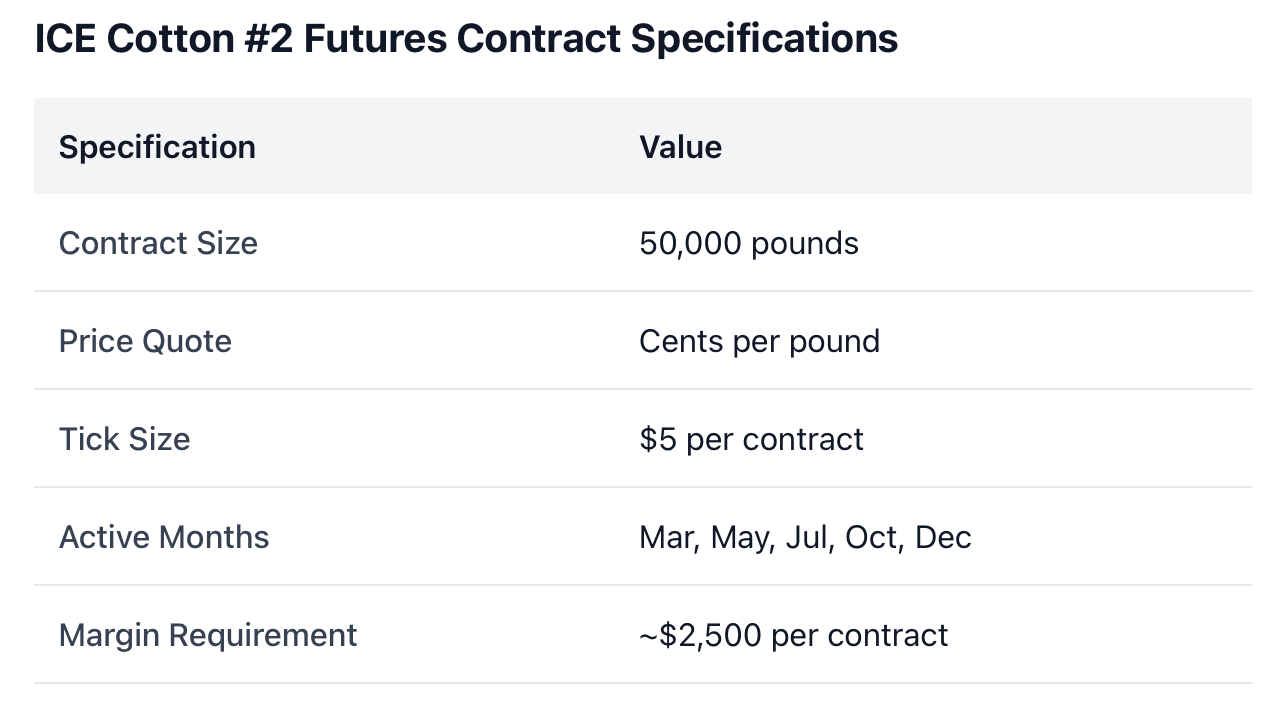Select the Mar, May, Jul, Oct, Dec value
The height and width of the screenshot is (721, 1288).
pyautogui.click(x=806, y=537)
